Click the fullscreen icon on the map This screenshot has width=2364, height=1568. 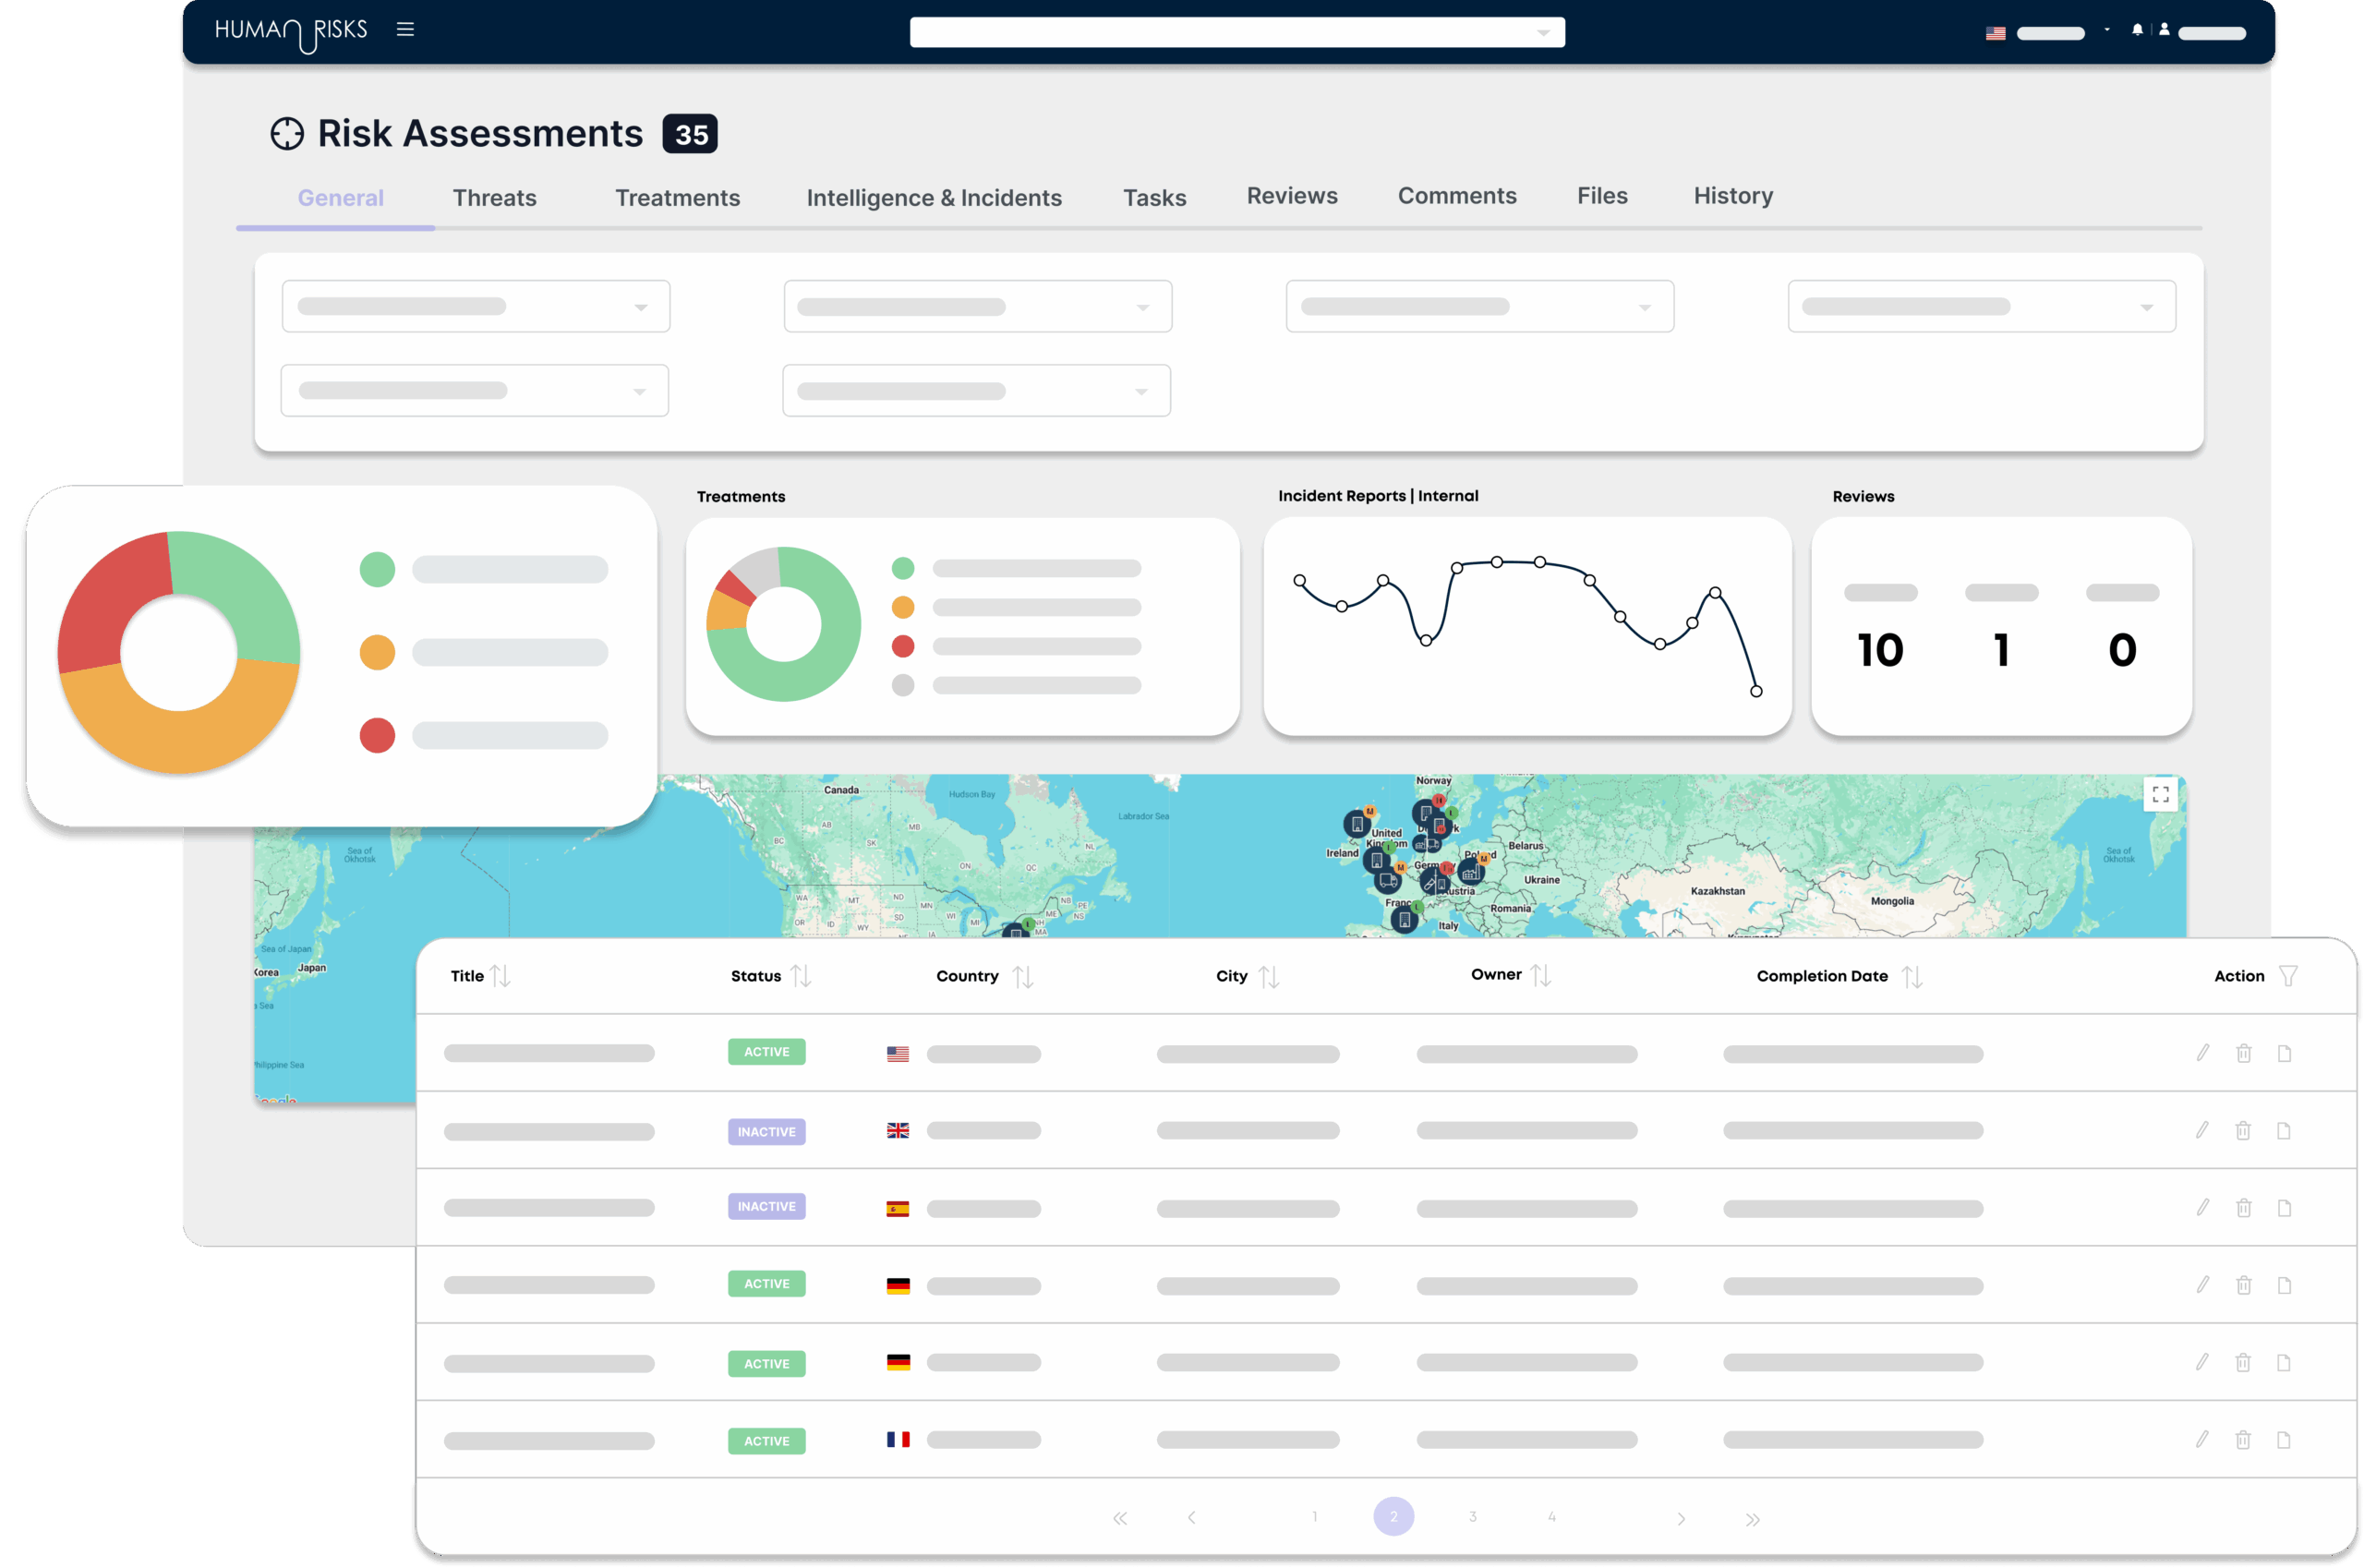[2160, 794]
